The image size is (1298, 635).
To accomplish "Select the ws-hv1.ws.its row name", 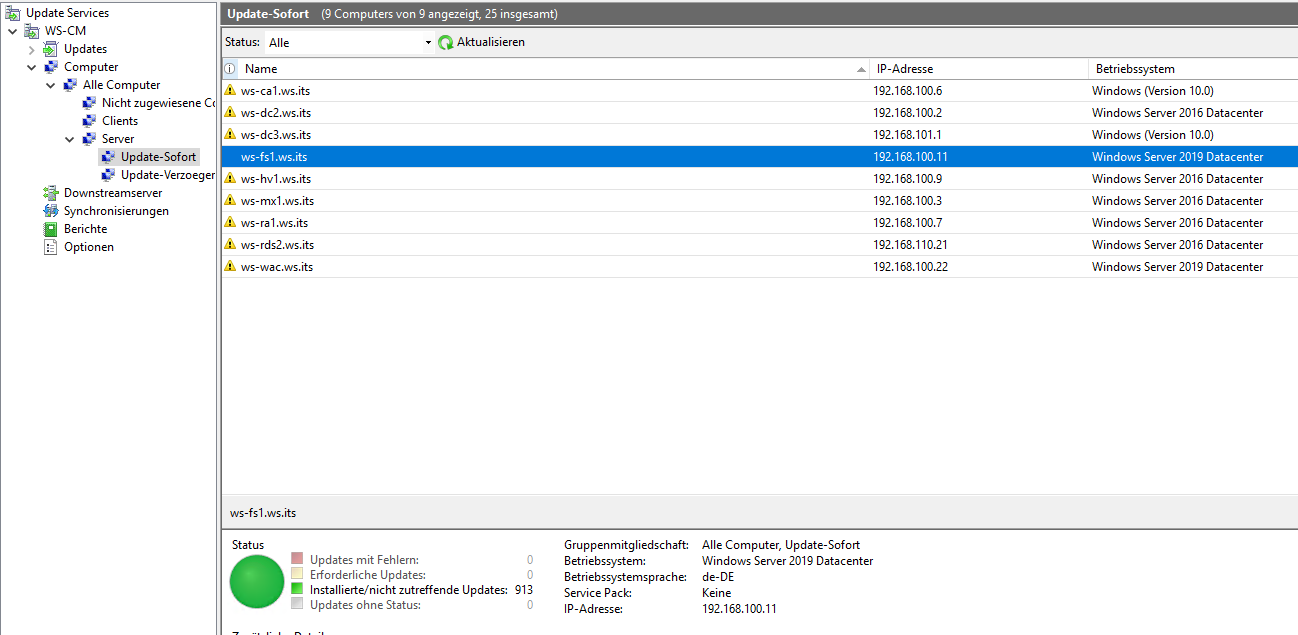I will (x=276, y=179).
